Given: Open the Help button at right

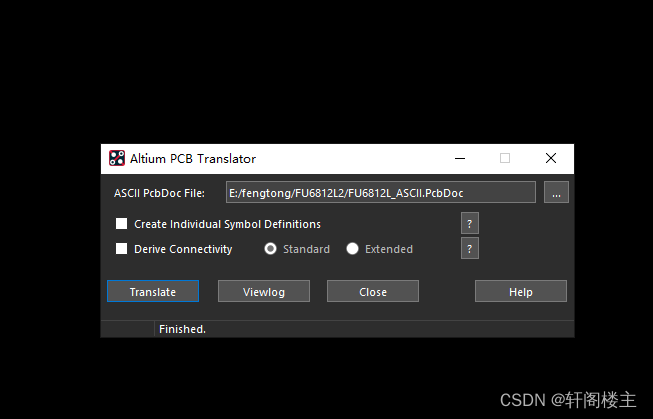Looking at the screenshot, I should pyautogui.click(x=521, y=291).
